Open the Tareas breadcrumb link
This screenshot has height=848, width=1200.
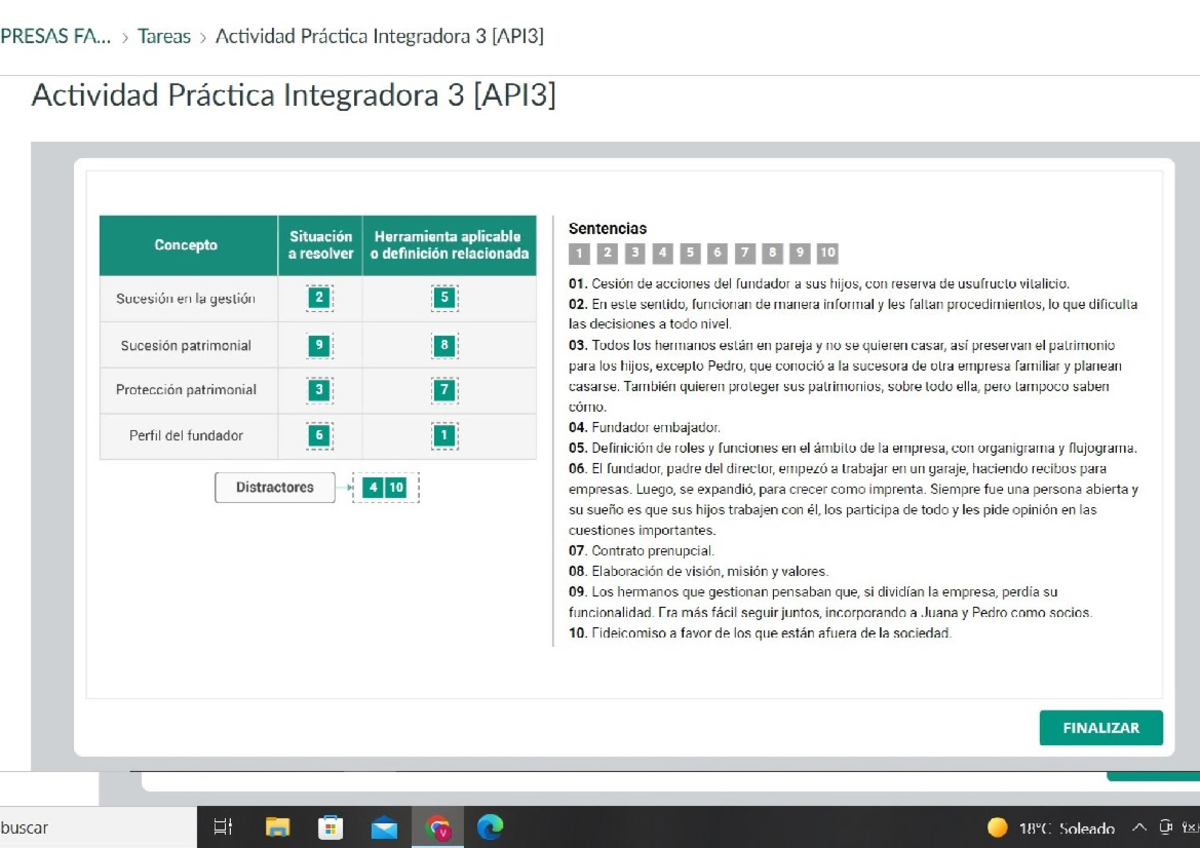[164, 35]
